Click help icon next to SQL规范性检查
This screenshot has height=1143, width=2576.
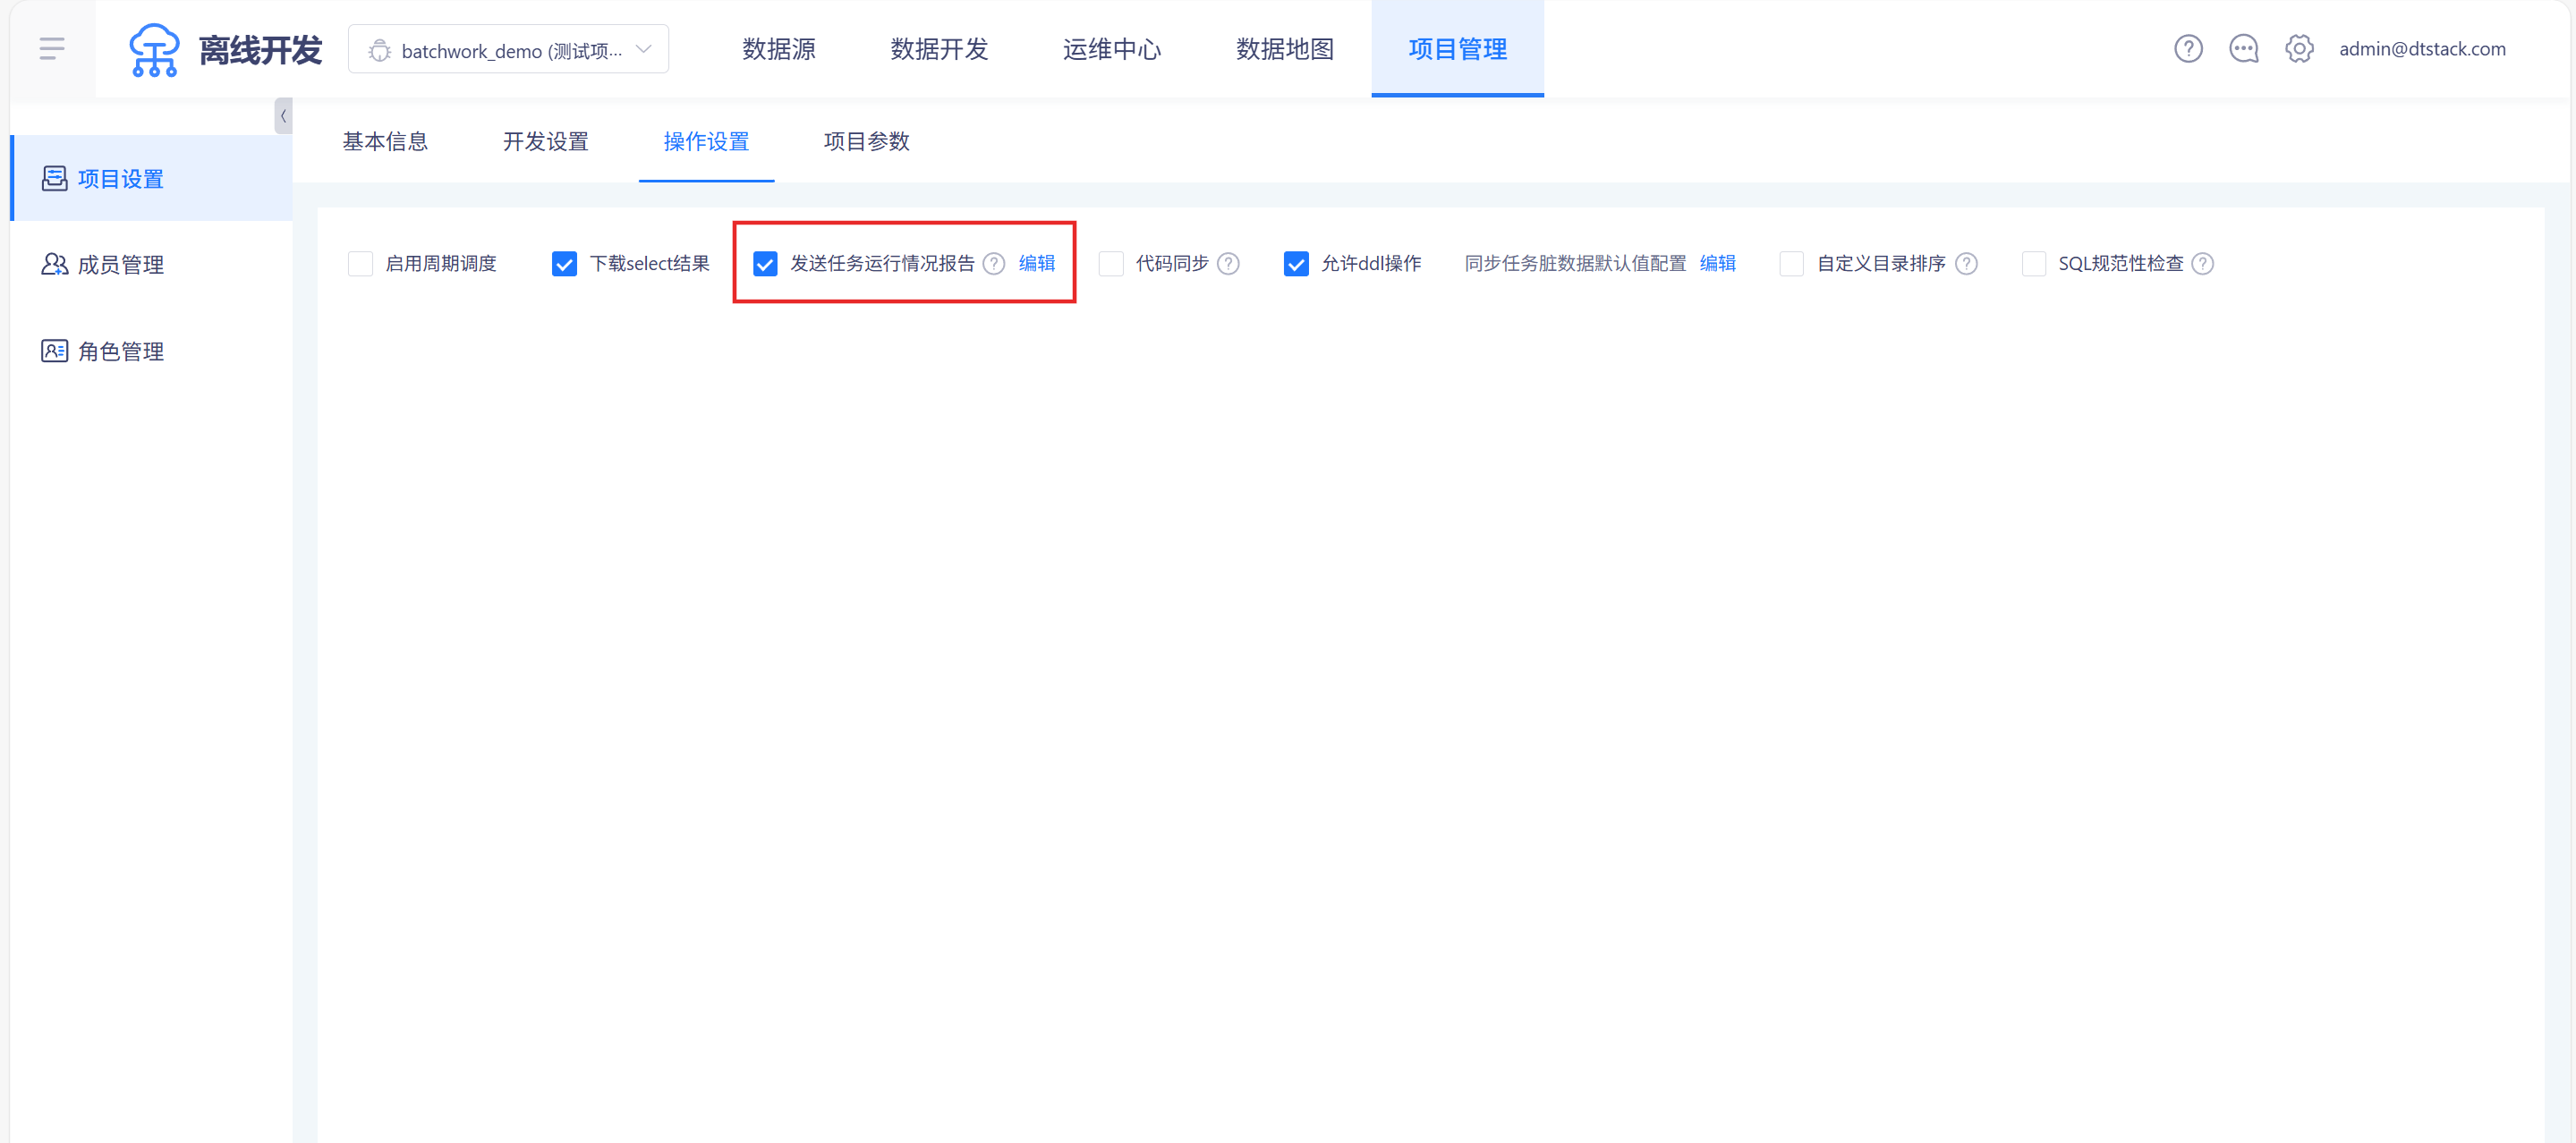(2202, 264)
